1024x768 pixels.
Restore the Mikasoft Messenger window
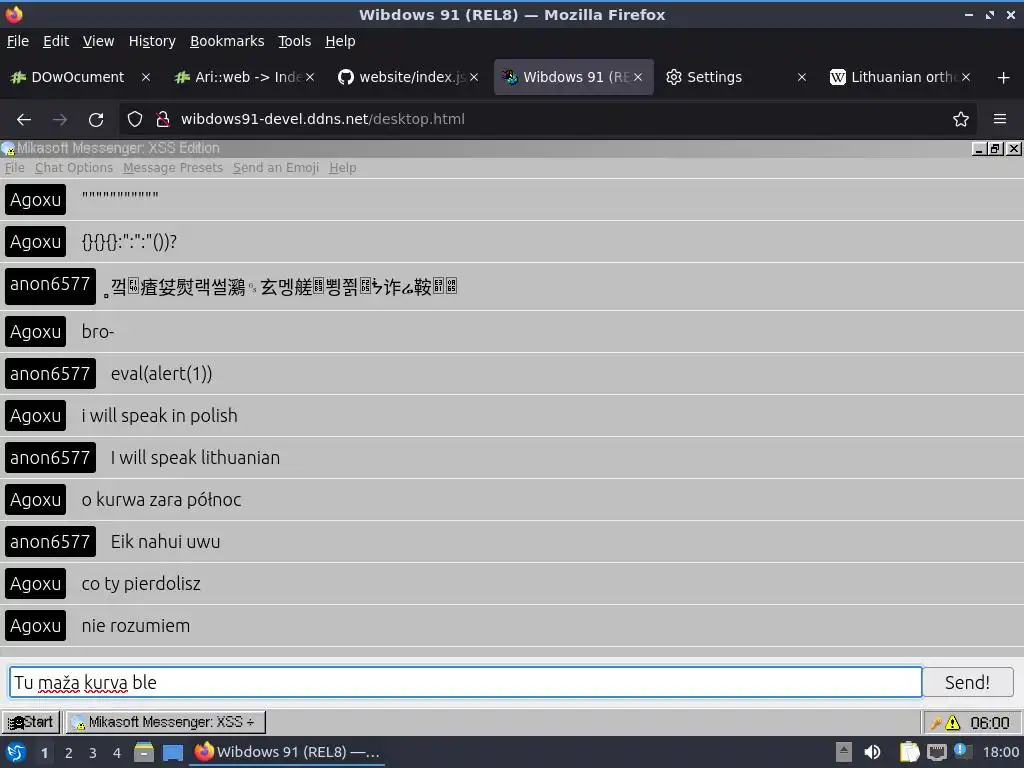[995, 149]
